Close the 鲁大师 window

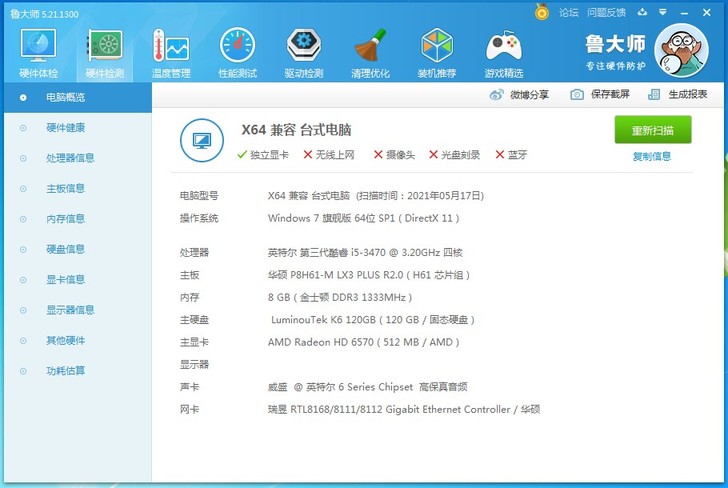click(707, 13)
